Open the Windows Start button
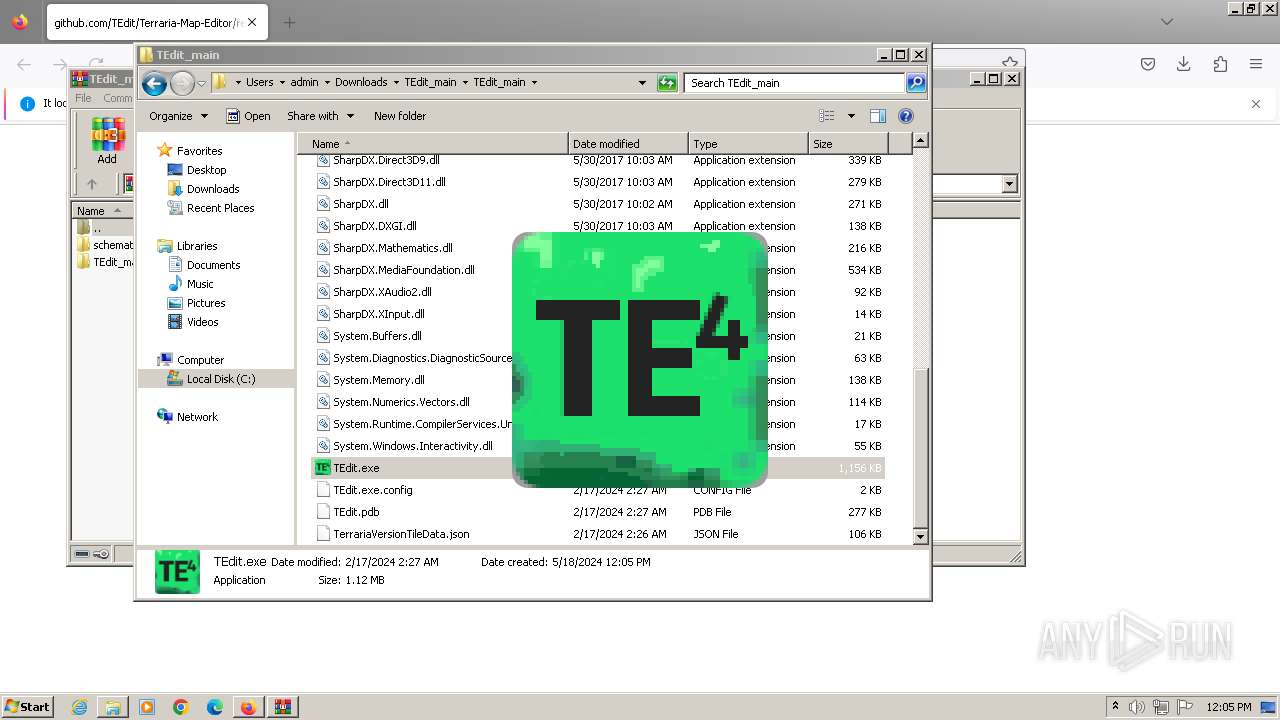The image size is (1280, 720). pyautogui.click(x=28, y=707)
